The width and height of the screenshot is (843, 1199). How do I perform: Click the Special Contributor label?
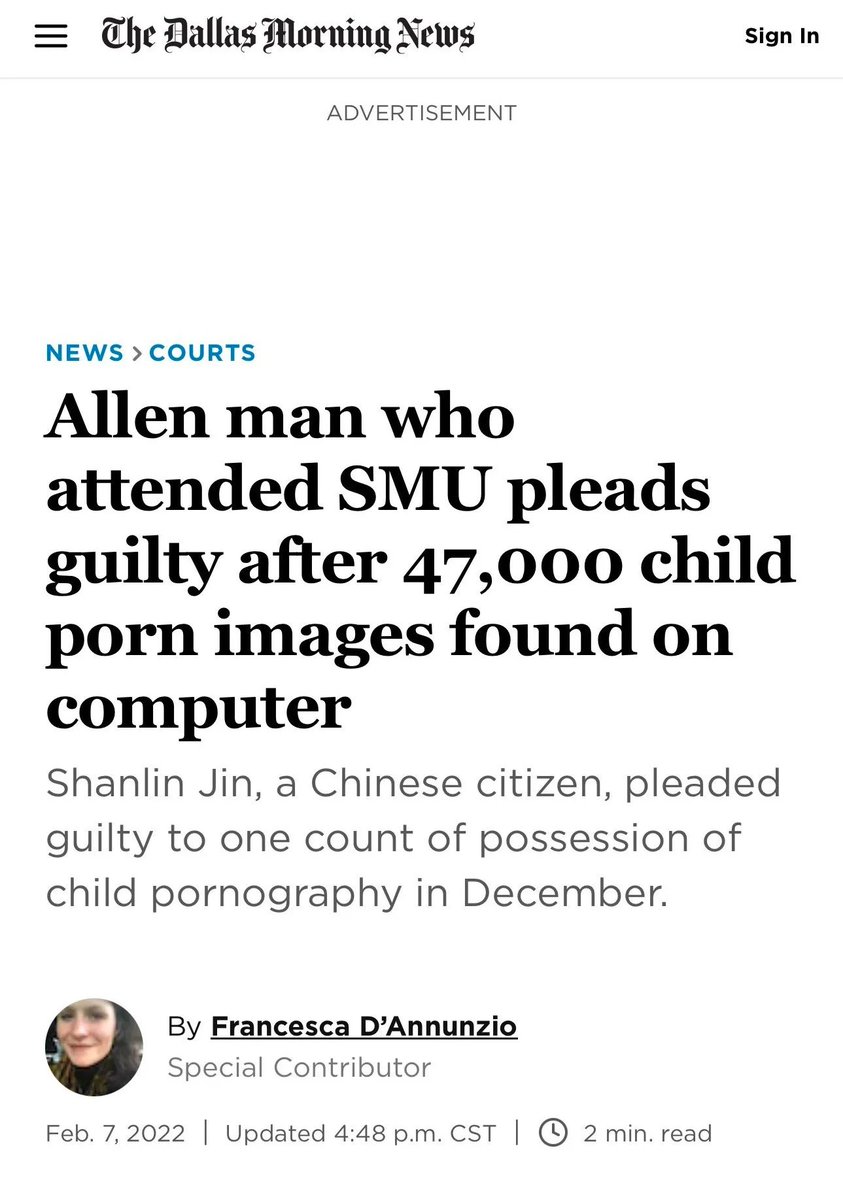[x=299, y=1068]
